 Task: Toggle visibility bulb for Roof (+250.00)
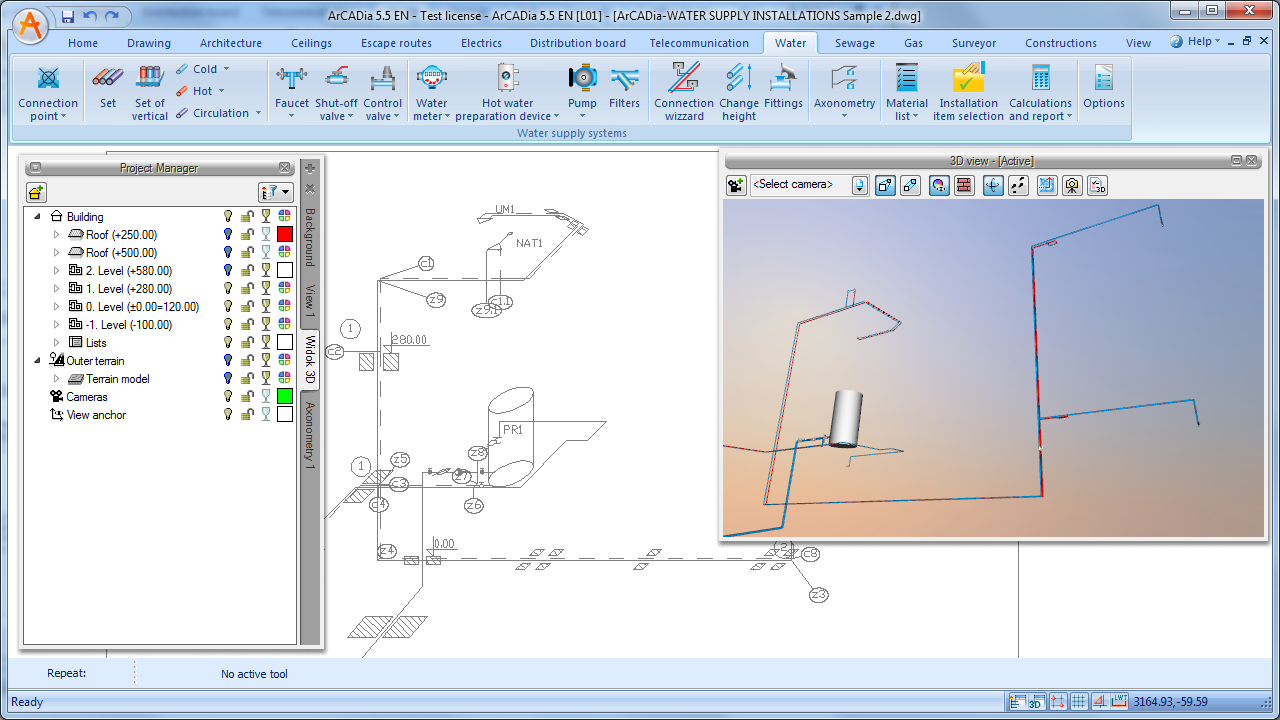[x=228, y=234]
